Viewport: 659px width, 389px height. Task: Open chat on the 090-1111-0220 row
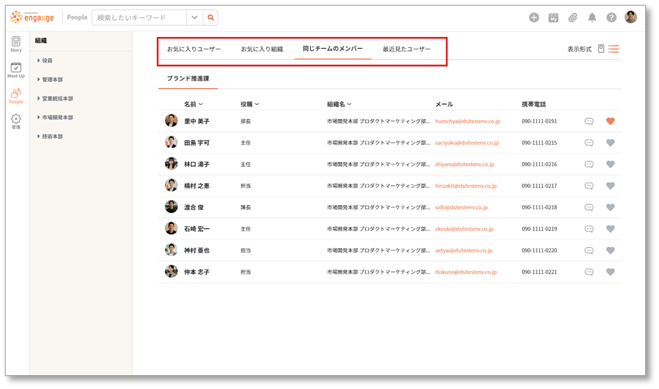click(589, 250)
